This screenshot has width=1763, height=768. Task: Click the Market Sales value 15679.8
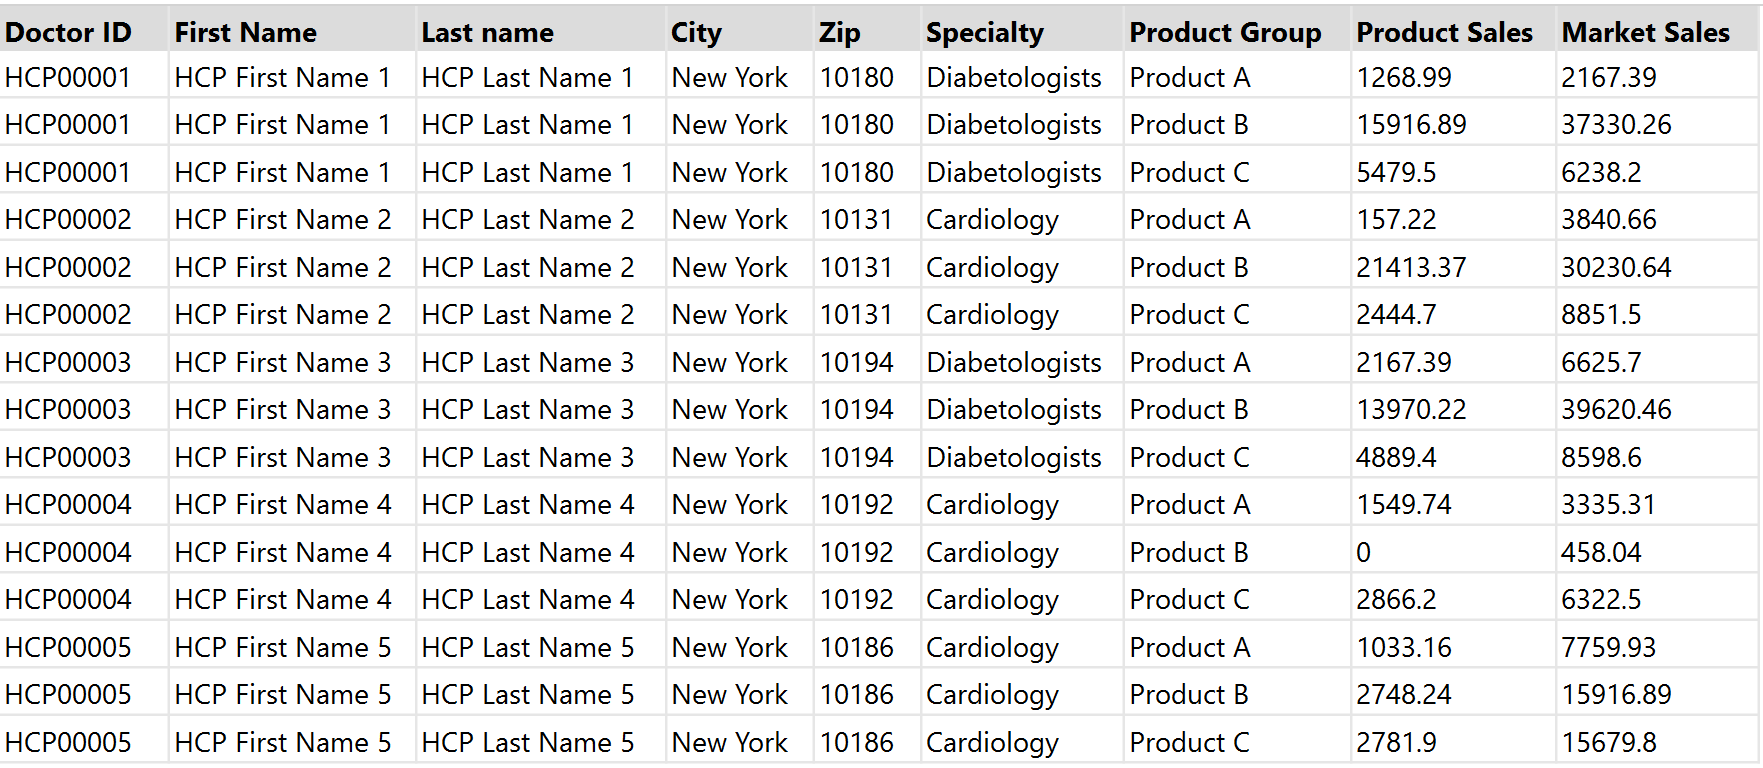tap(1609, 742)
